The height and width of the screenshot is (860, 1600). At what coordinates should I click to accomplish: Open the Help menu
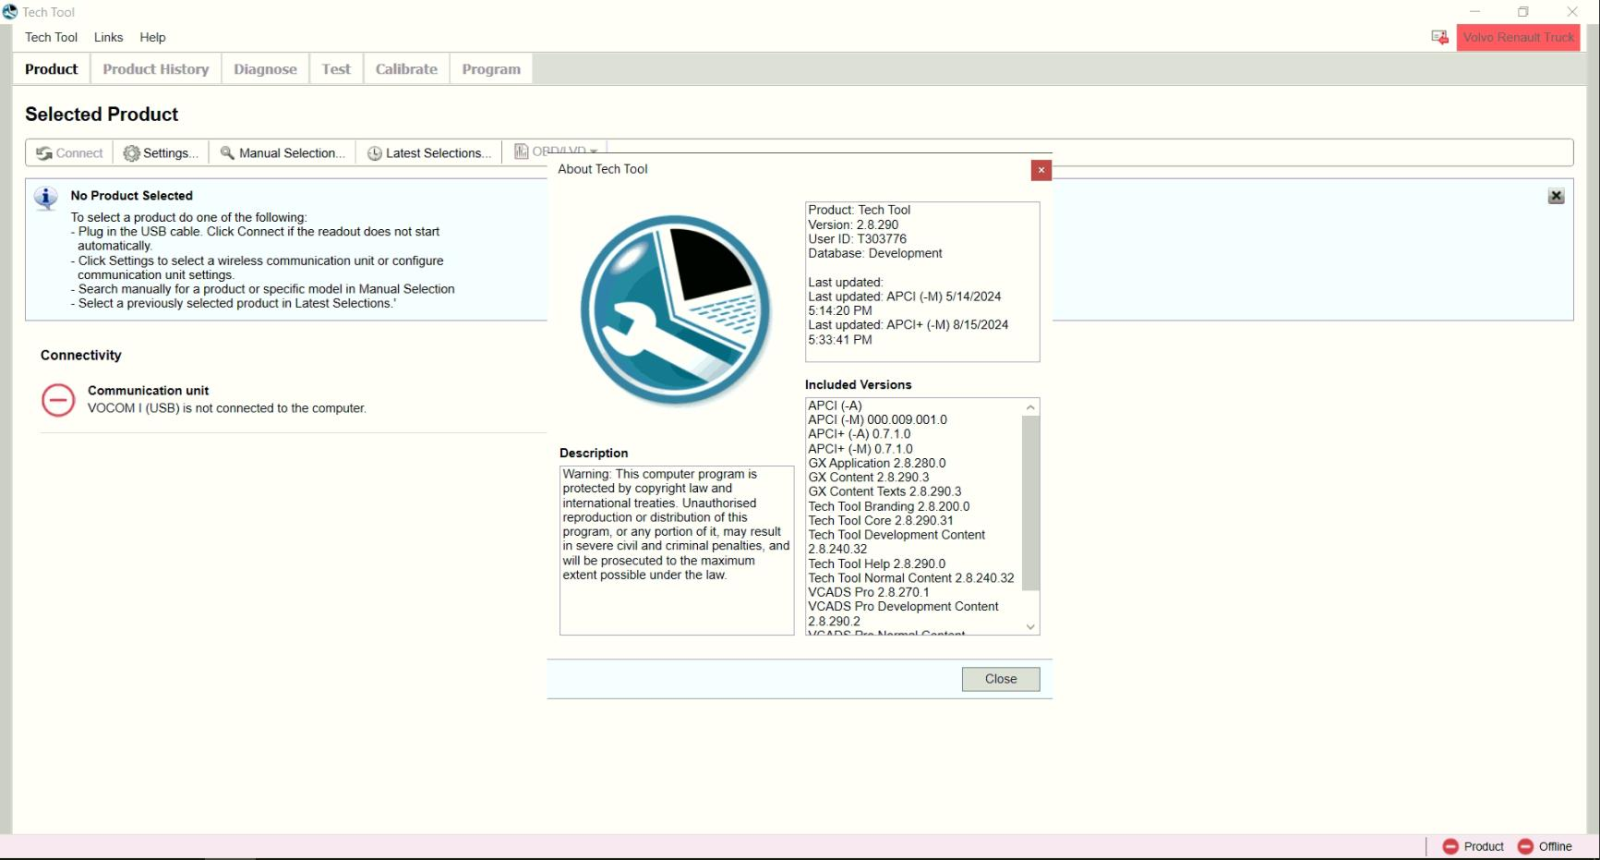point(153,37)
